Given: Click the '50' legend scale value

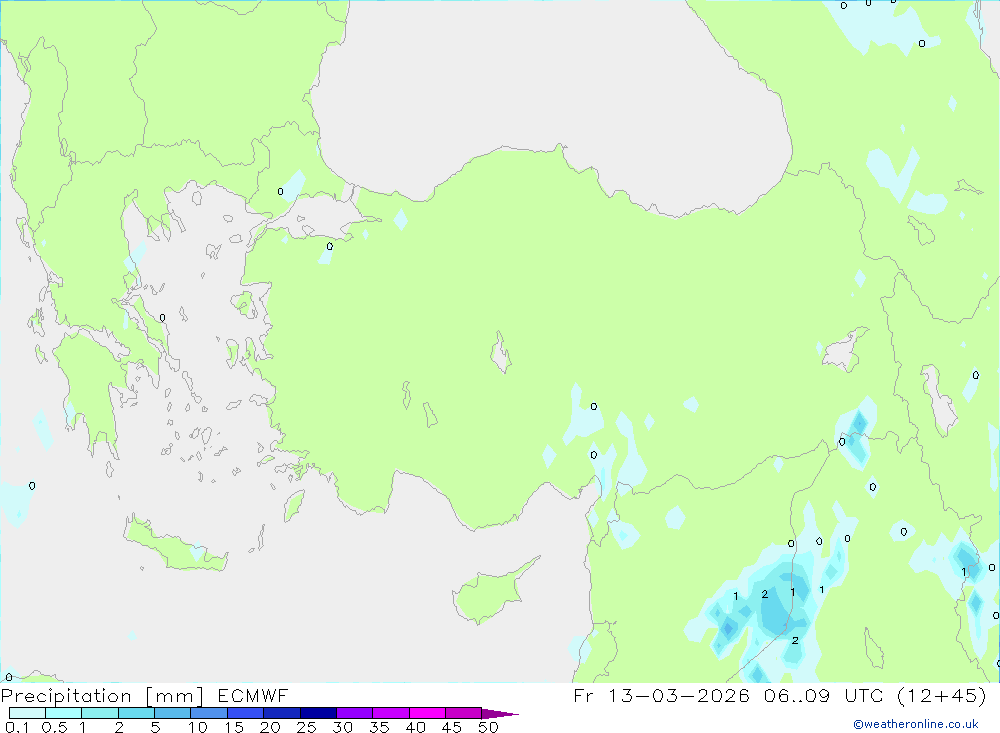Looking at the screenshot, I should (x=489, y=727).
